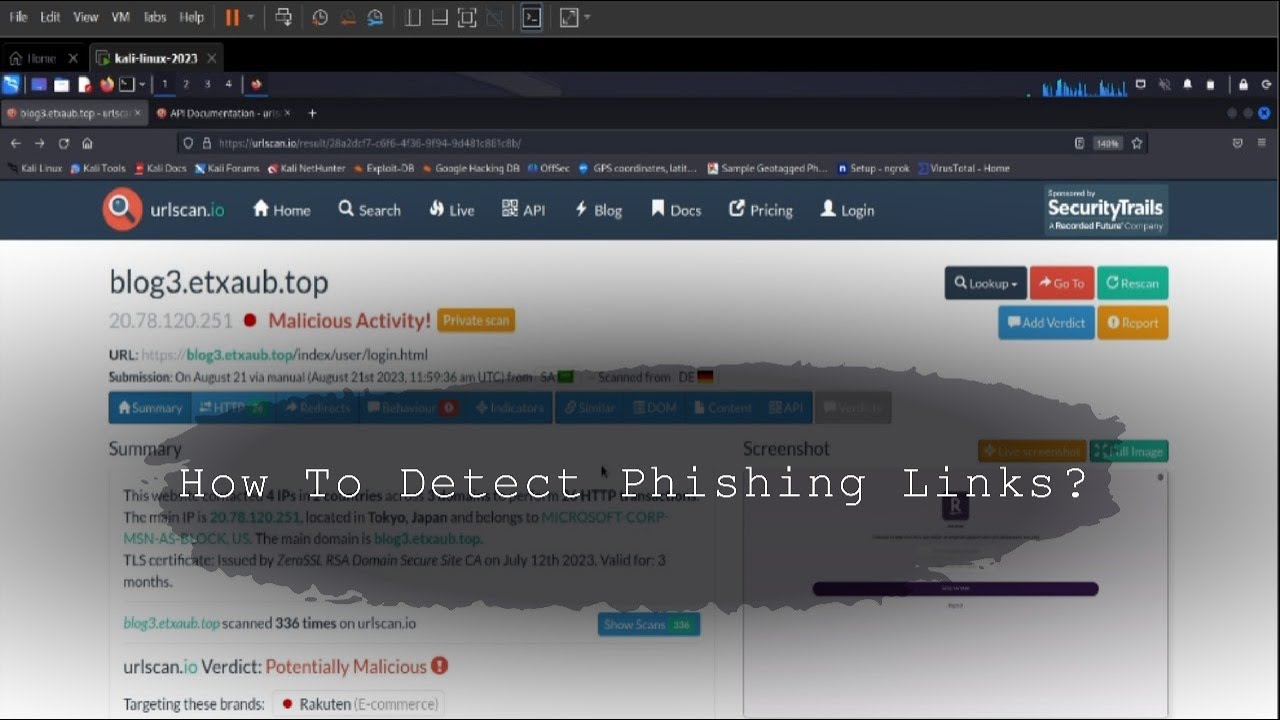Open the Firefox hamburger menu

[1262, 143]
